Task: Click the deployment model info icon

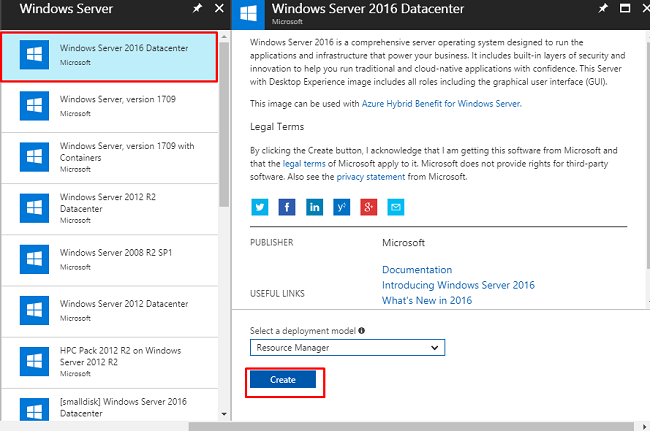Action: (x=361, y=330)
